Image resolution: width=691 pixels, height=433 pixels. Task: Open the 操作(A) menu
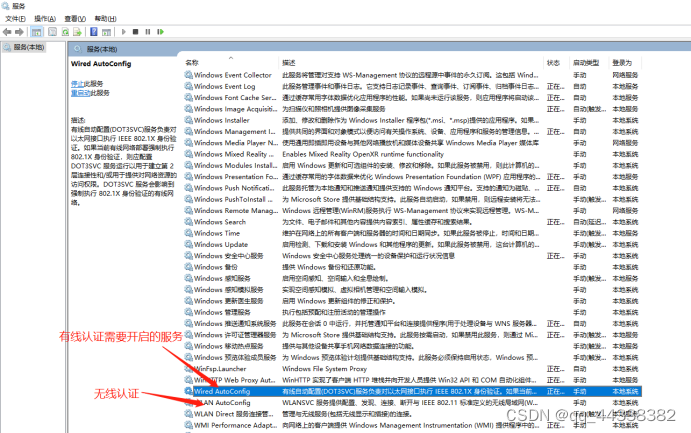45,19
